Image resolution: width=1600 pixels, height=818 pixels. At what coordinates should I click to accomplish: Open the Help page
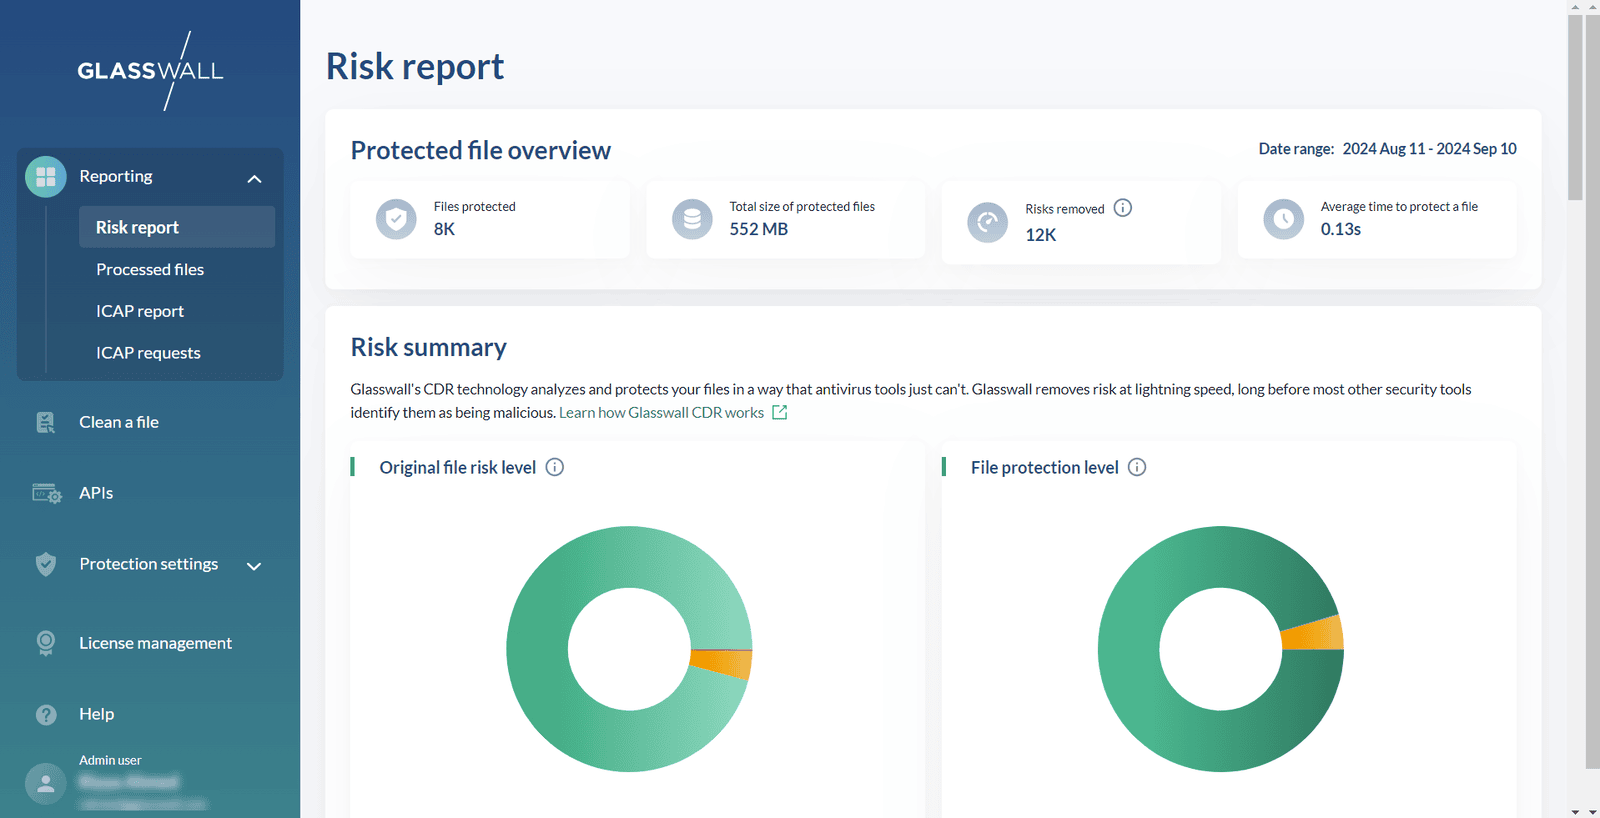96,714
